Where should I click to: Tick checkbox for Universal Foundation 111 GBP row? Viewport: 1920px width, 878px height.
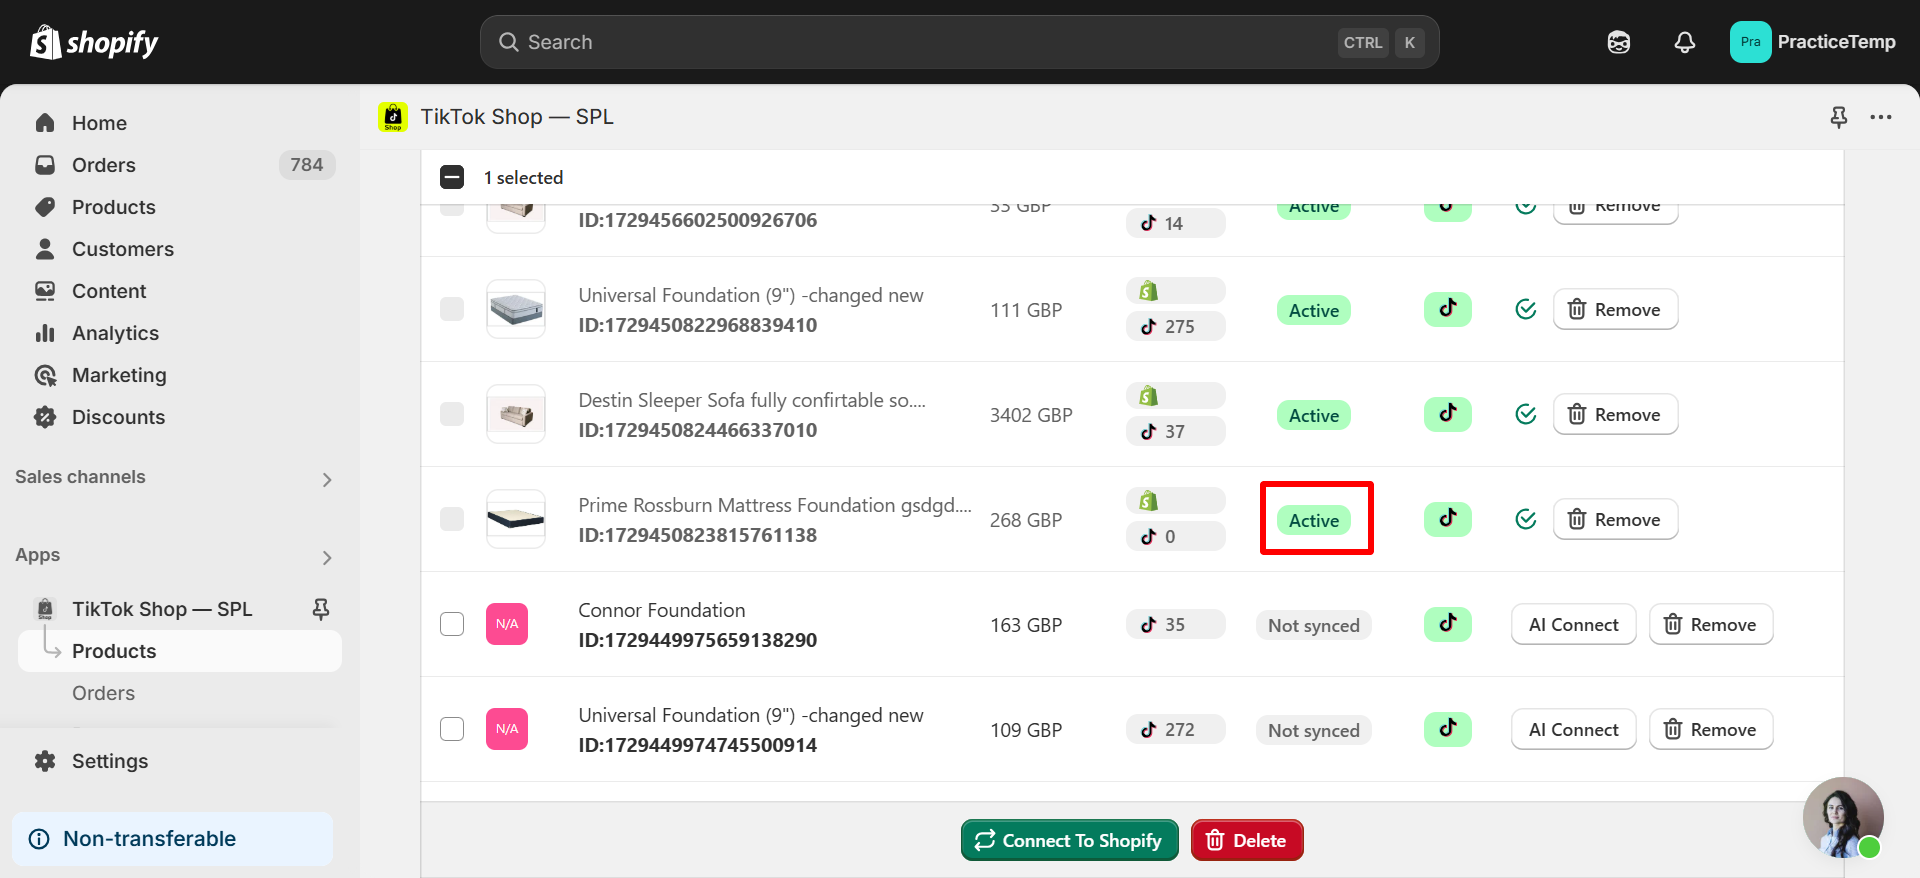pyautogui.click(x=452, y=309)
